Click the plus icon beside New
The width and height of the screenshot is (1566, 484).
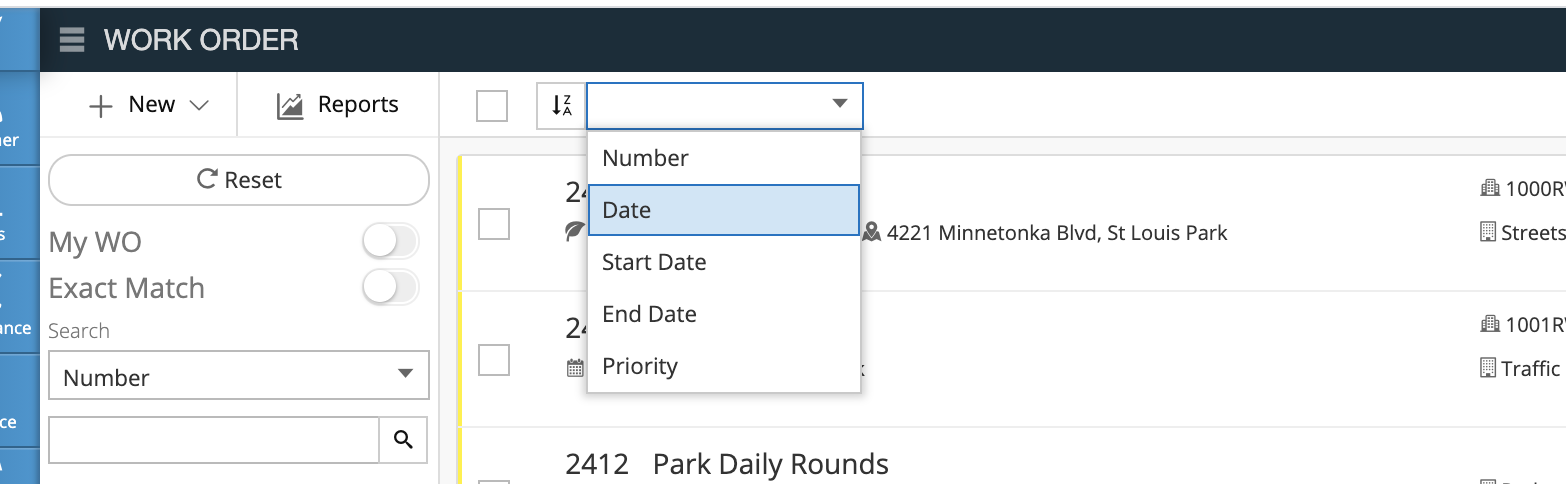click(101, 106)
